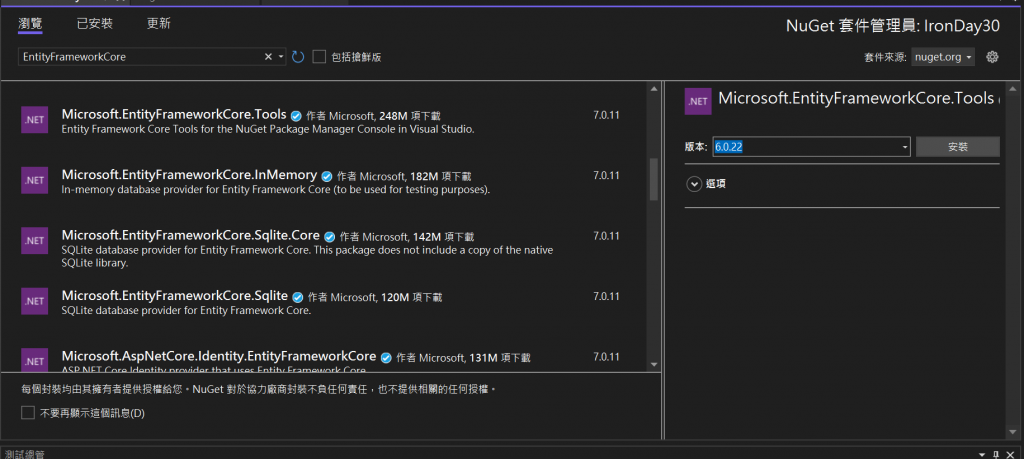The image size is (1024, 459).
Task: Click the Microsoft.EntityFrameworkCore.Tools .NET package icon in list
Action: click(x=35, y=119)
